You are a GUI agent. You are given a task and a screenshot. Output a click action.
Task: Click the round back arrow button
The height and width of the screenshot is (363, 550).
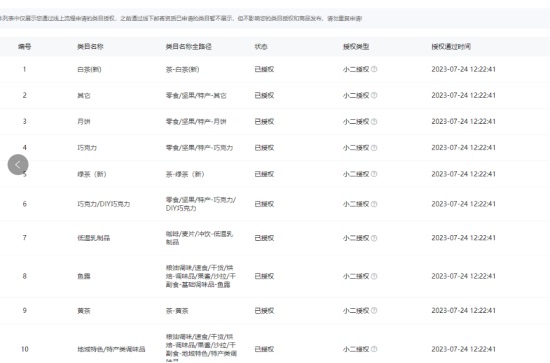click(18, 164)
